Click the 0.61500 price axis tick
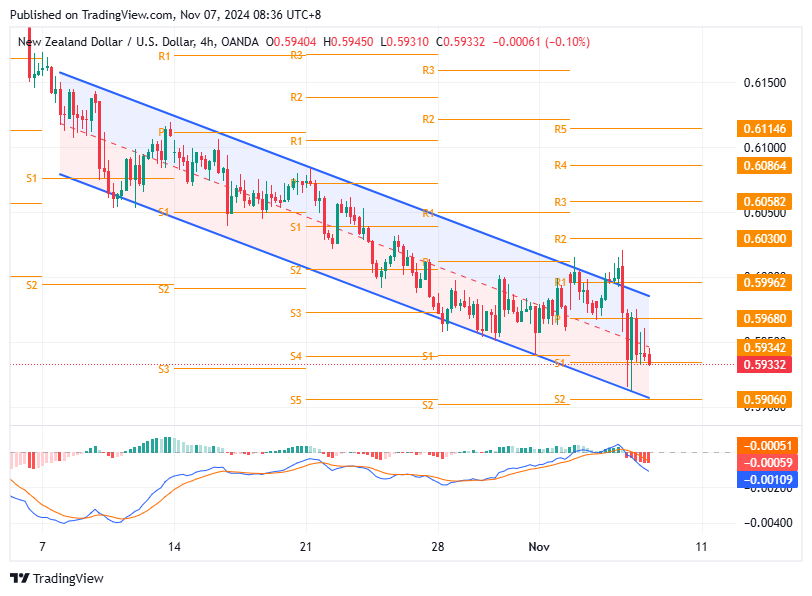The height and width of the screenshot is (596, 812). [x=764, y=83]
